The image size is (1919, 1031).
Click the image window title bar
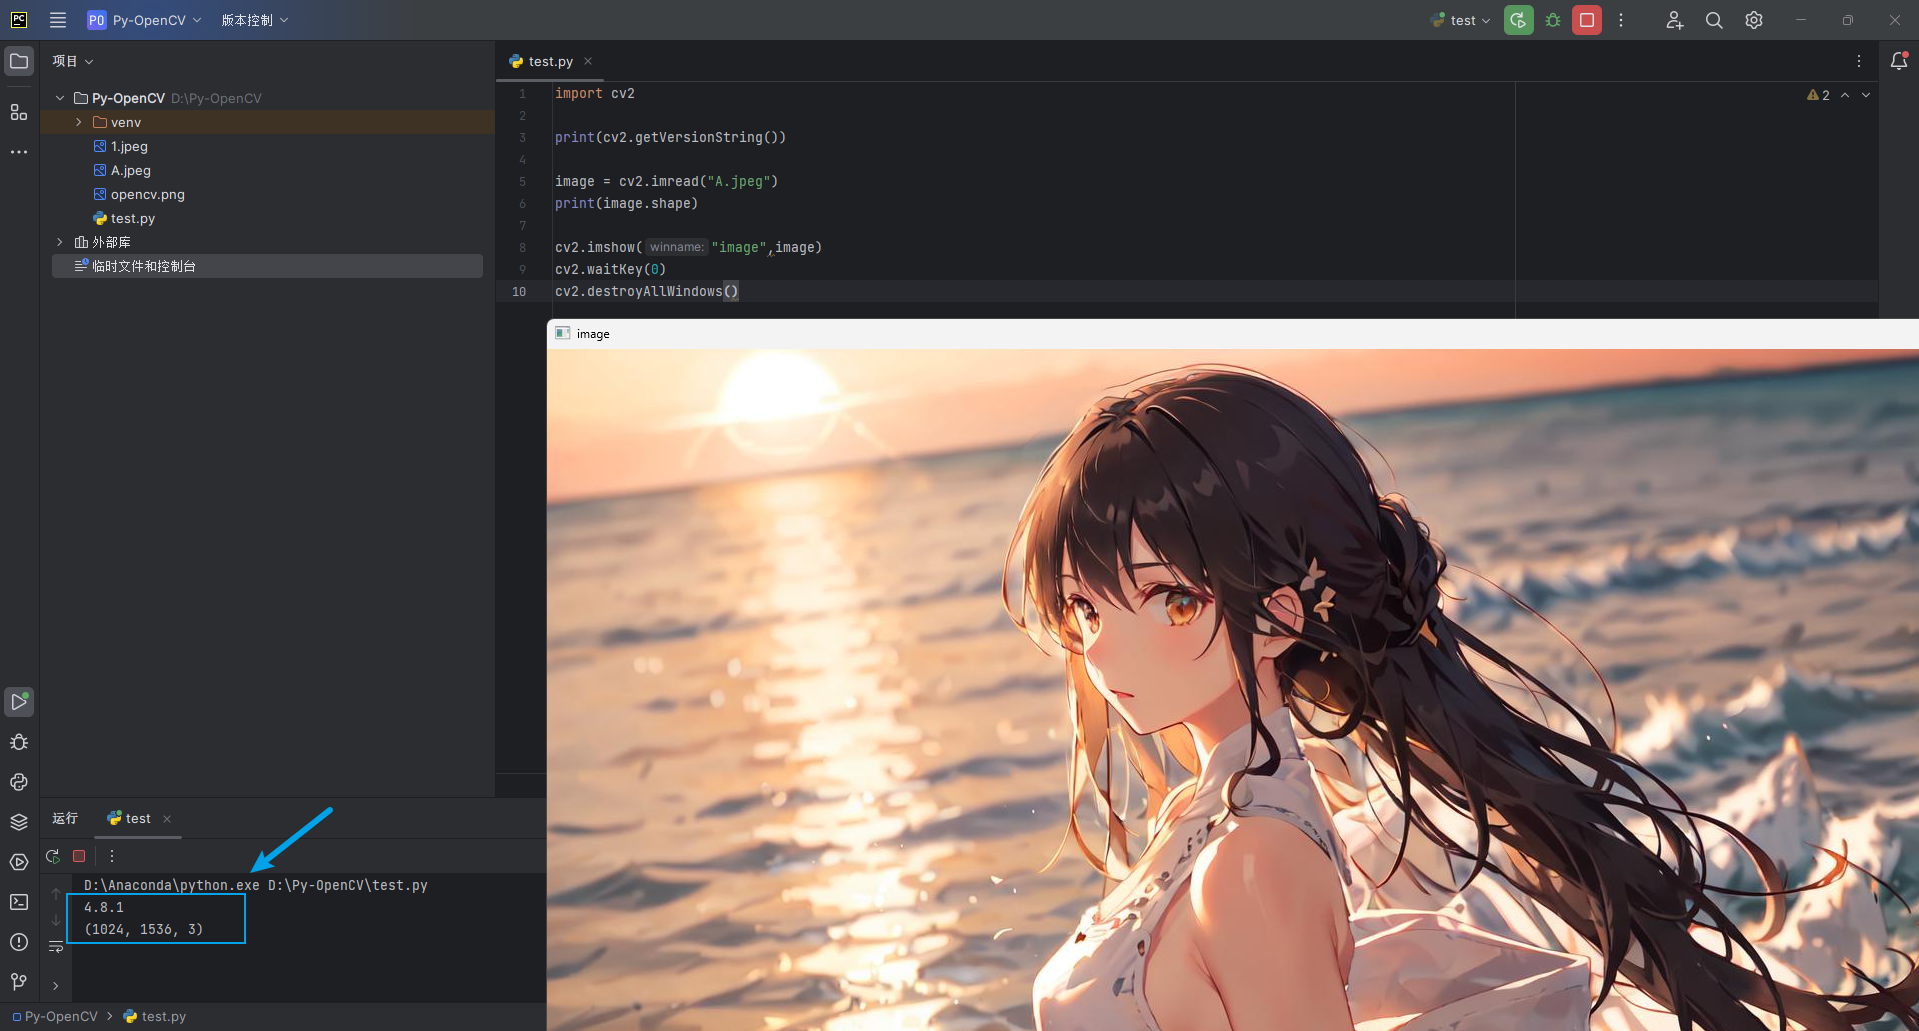coord(1232,334)
